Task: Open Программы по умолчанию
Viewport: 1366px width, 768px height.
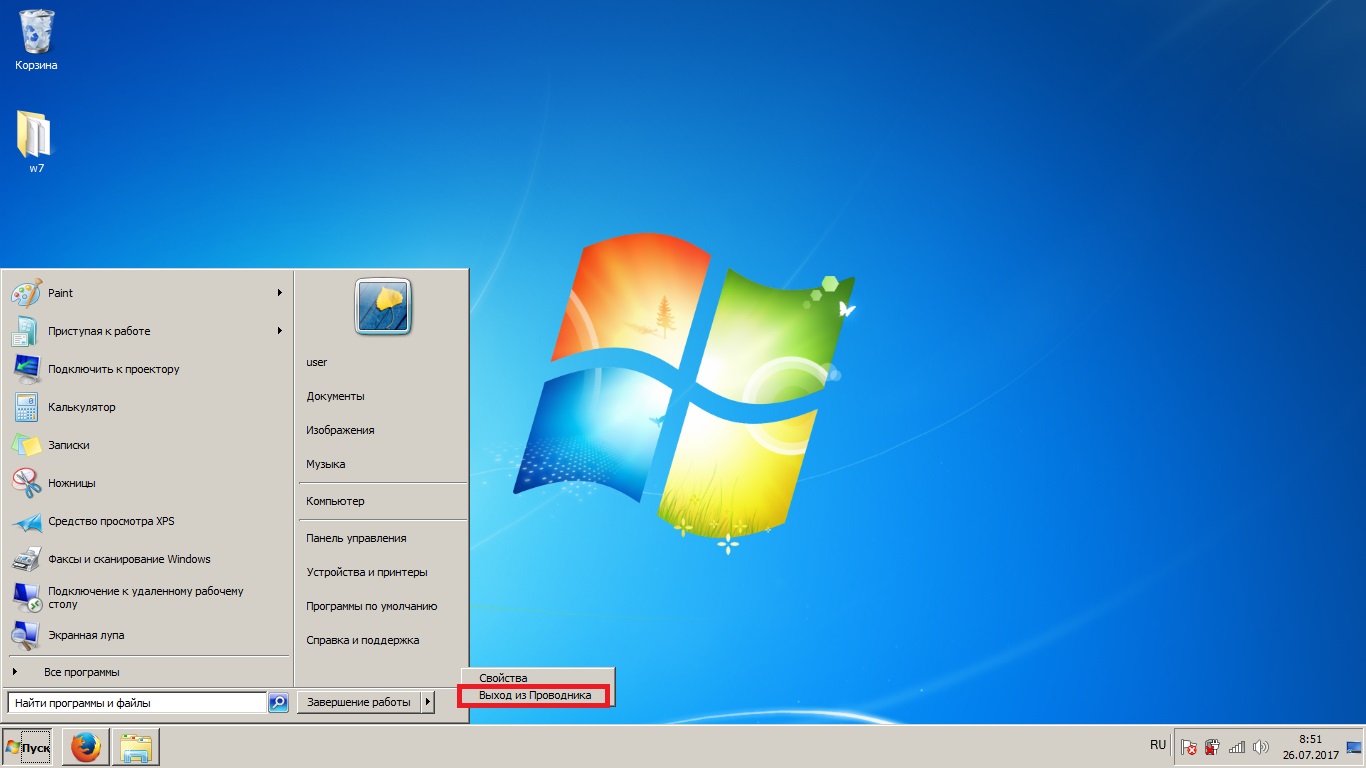Action: tap(372, 606)
